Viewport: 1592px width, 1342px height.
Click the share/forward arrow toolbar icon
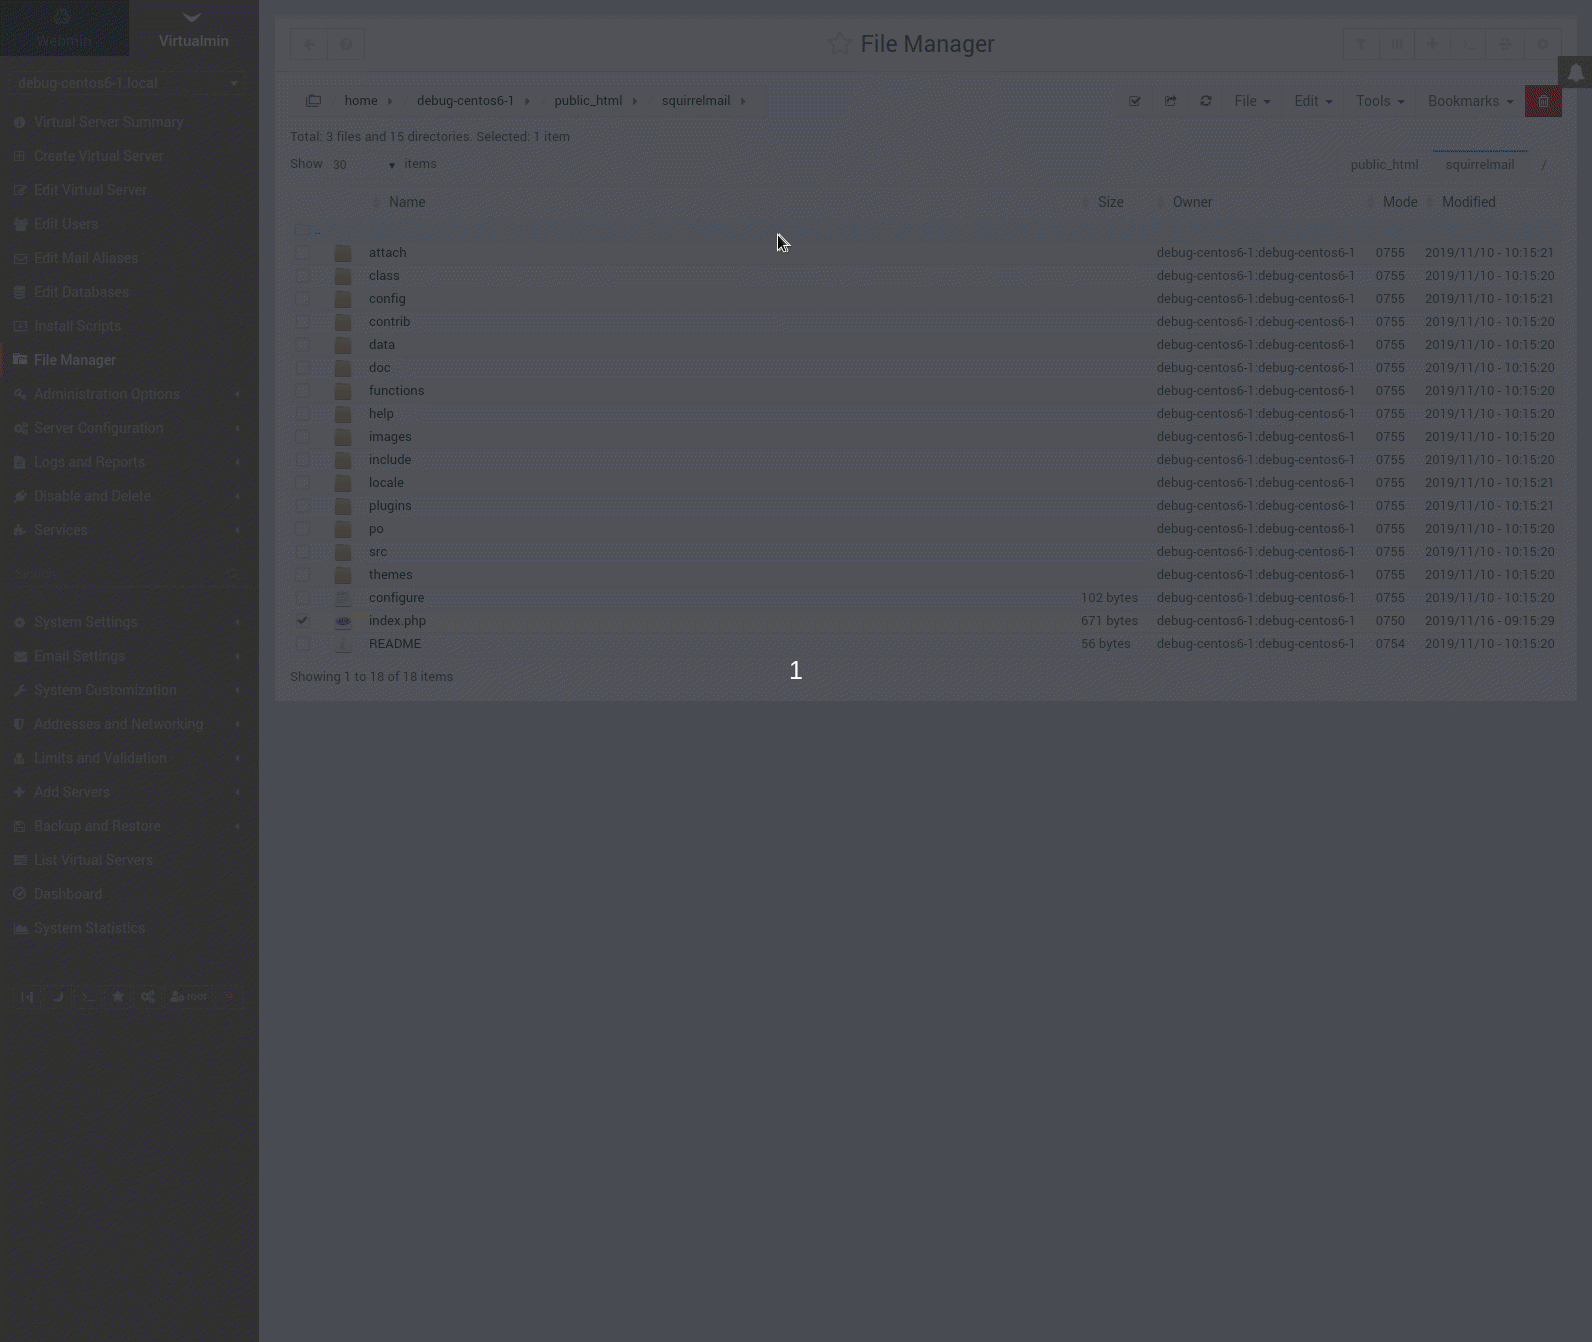point(1170,101)
